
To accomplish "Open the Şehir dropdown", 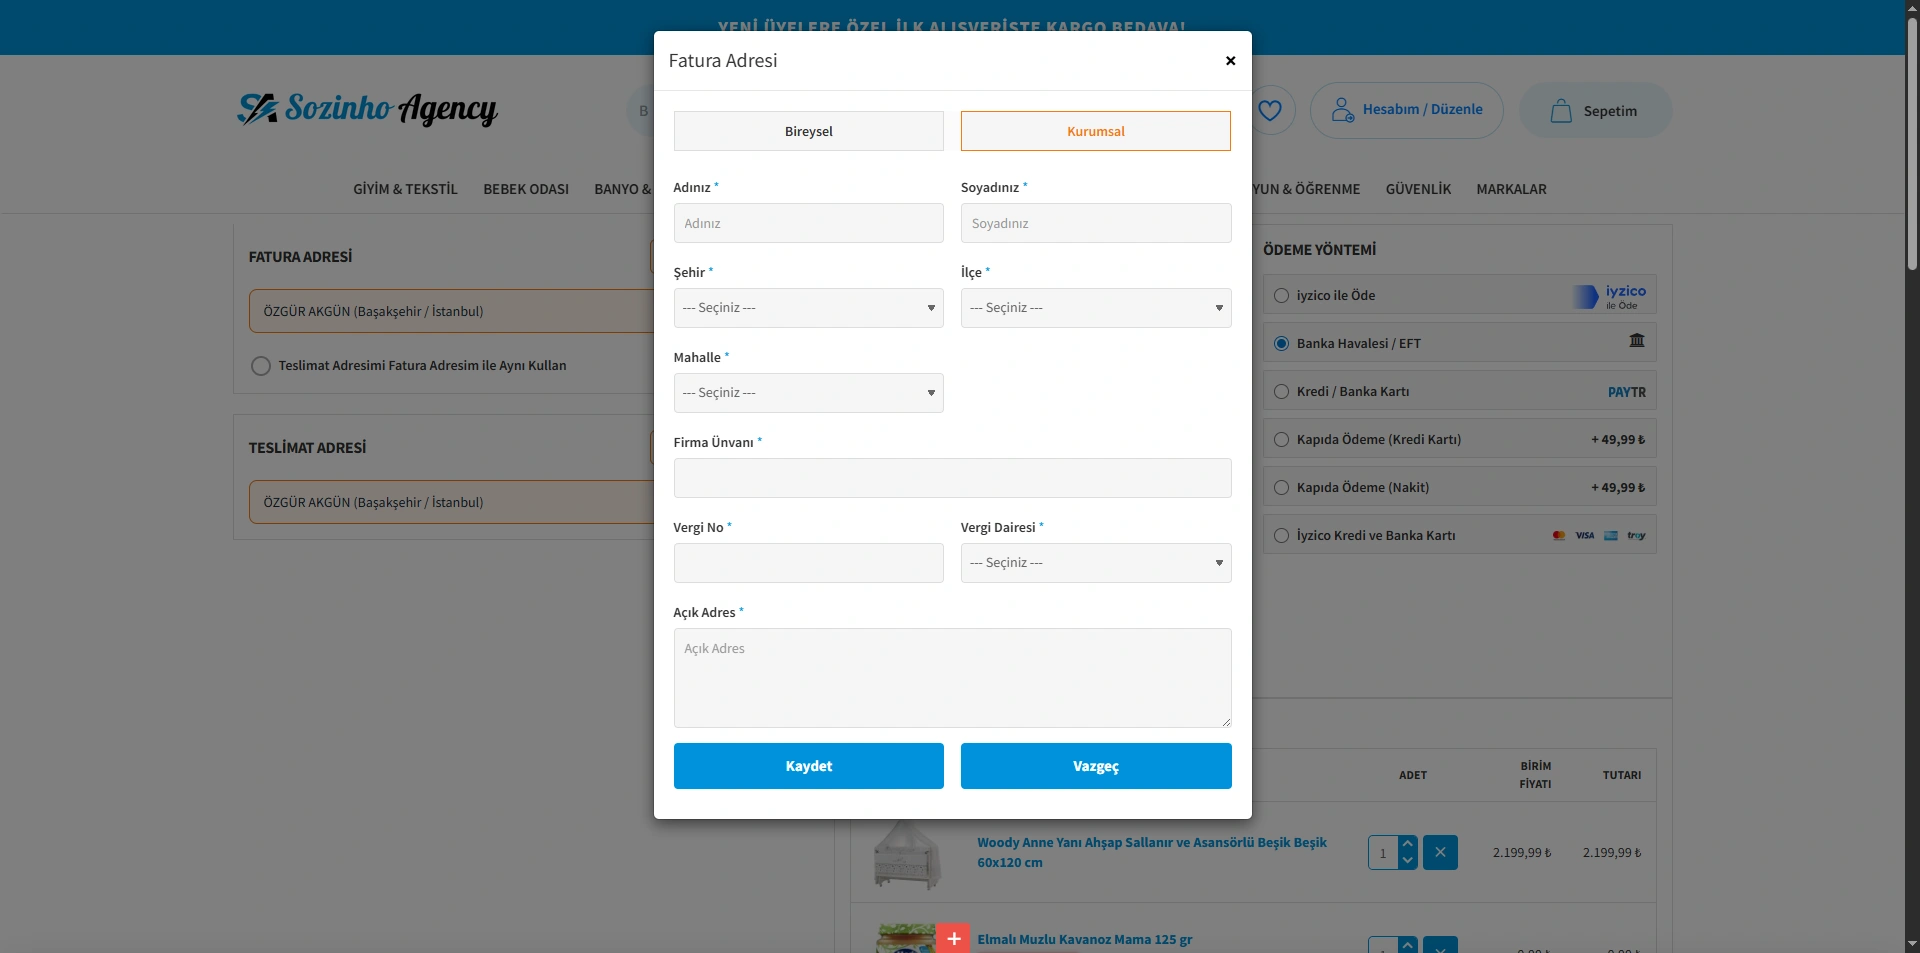I will pos(808,308).
